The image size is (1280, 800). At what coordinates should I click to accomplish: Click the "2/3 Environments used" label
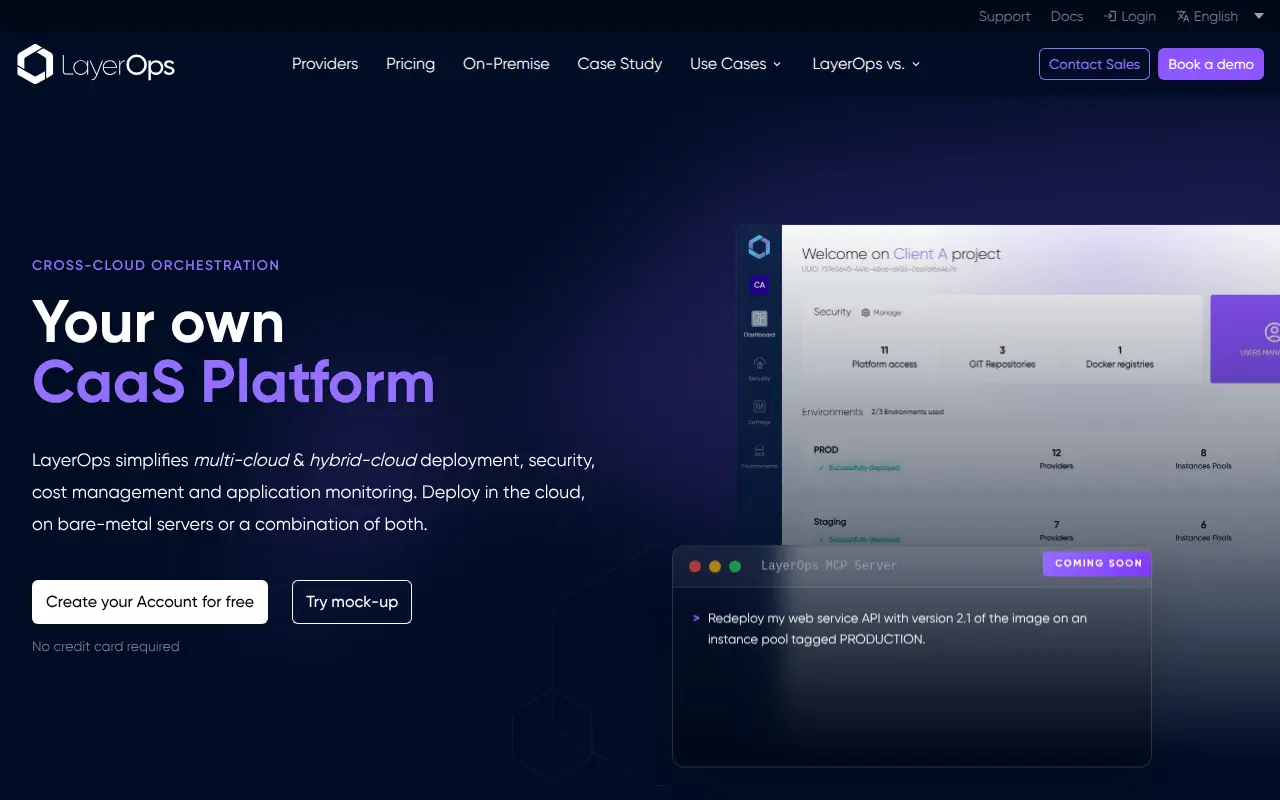[x=907, y=412]
